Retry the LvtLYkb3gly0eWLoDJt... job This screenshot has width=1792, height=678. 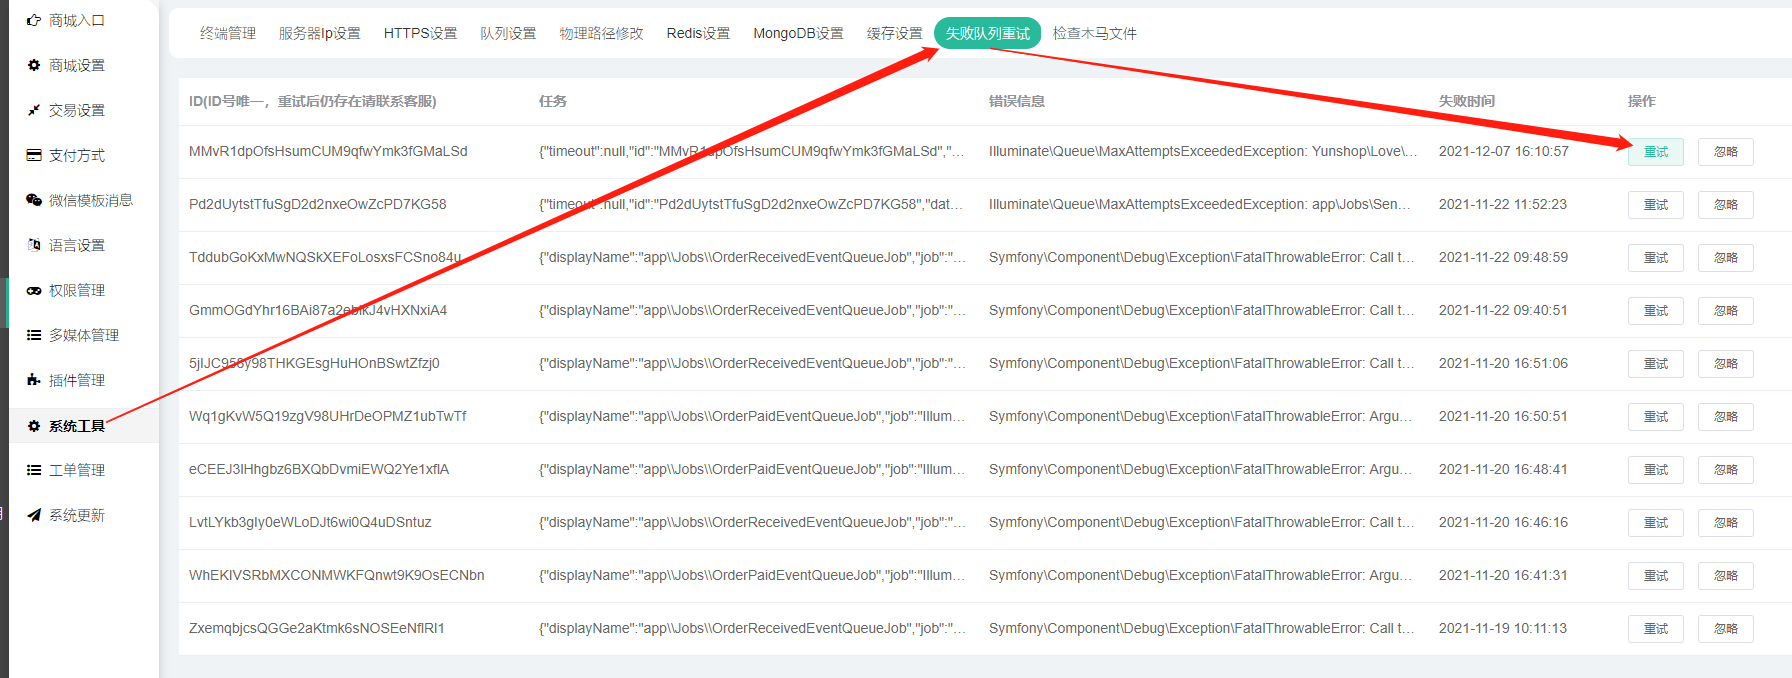[x=1656, y=523]
